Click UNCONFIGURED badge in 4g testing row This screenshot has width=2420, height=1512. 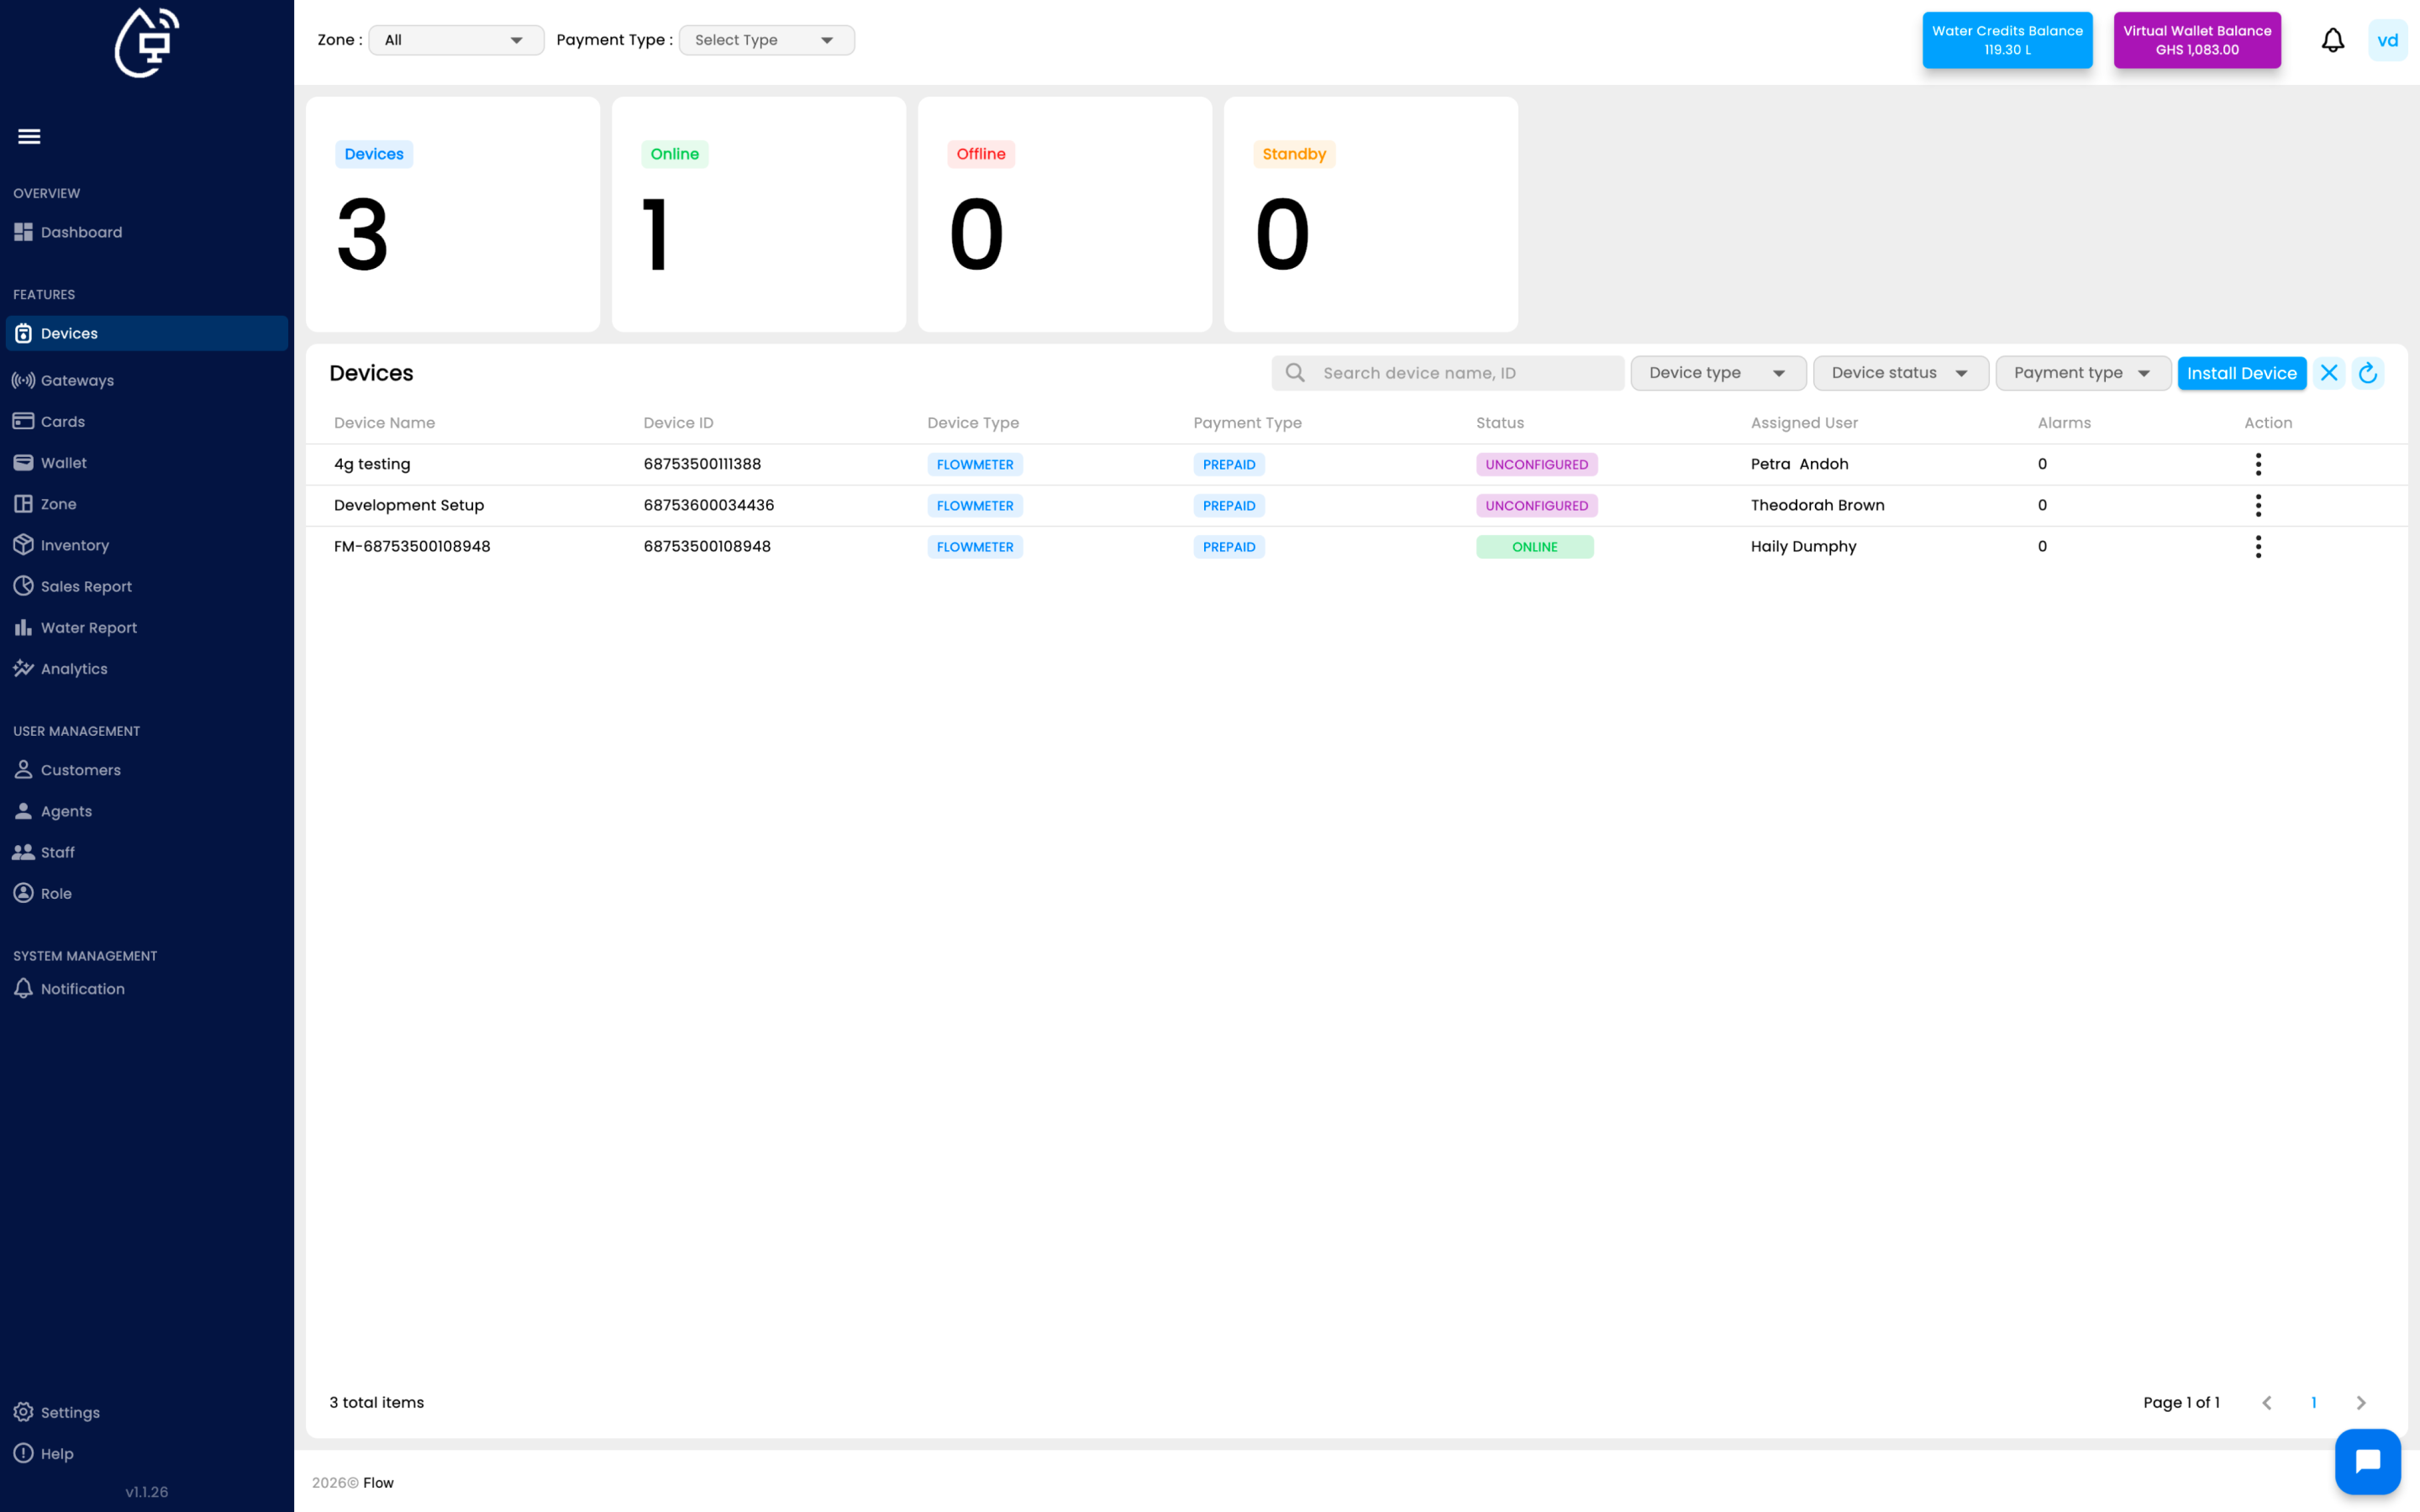point(1536,464)
